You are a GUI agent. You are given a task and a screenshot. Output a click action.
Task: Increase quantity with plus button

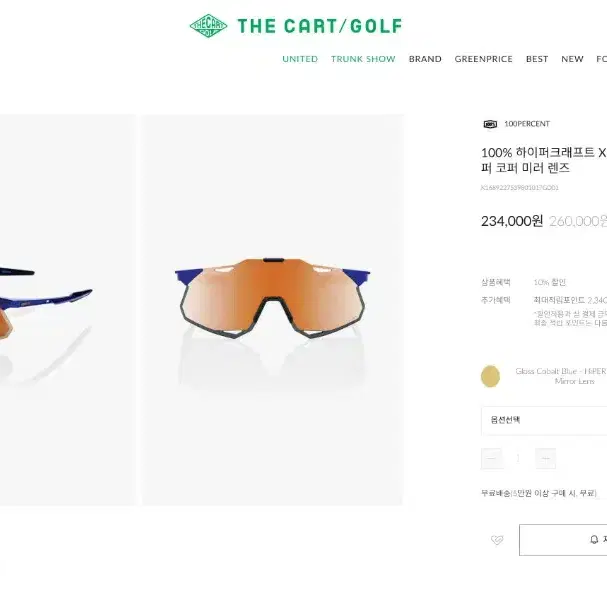pos(545,458)
